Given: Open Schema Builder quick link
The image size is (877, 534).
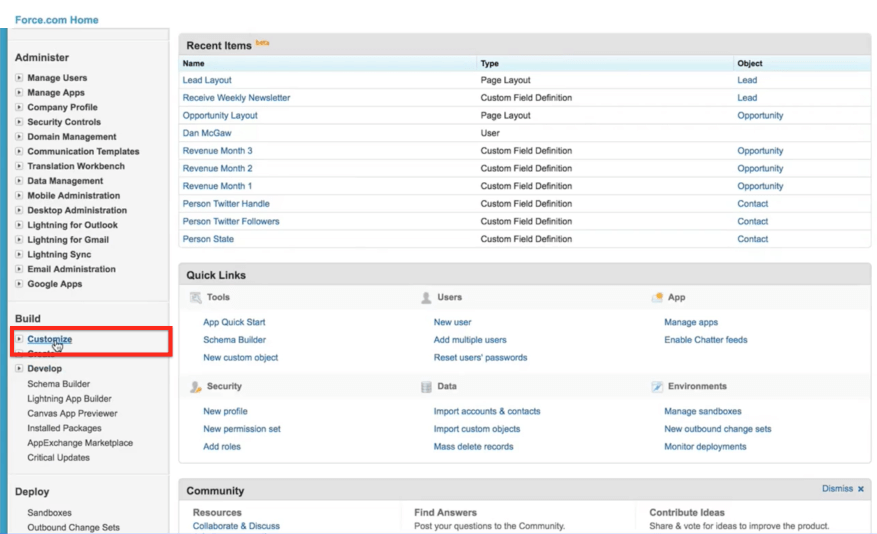Looking at the screenshot, I should point(234,340).
